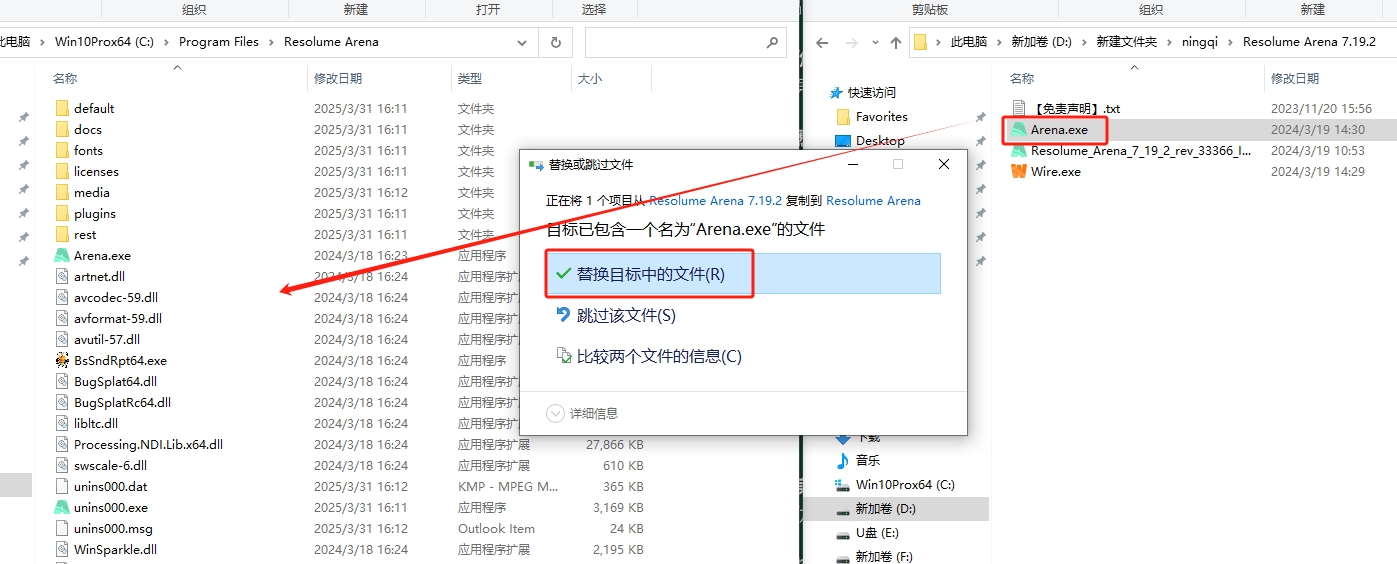
Task: Click the 【免责声明】.txt file icon
Action: click(1018, 108)
